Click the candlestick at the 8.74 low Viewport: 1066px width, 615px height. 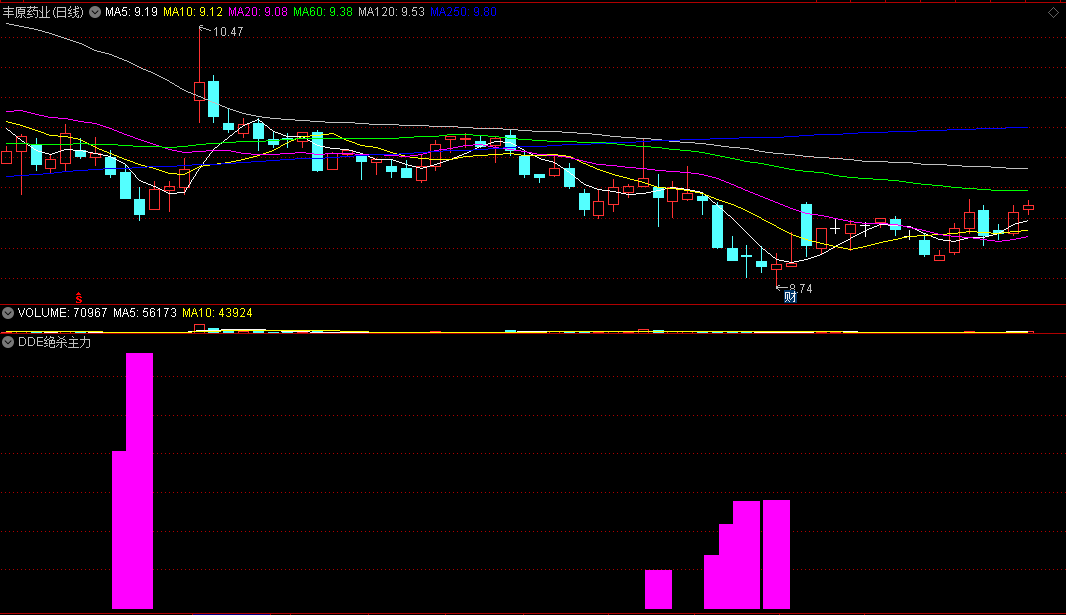coord(776,266)
